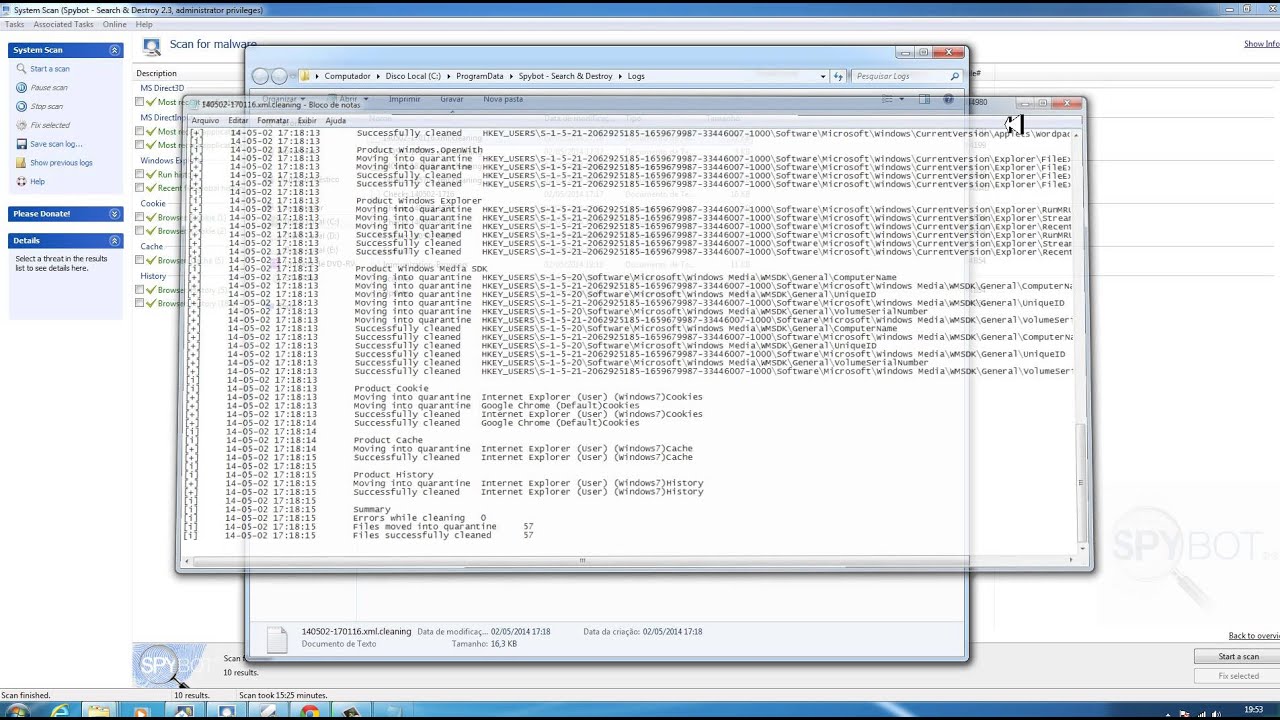Screen dimensions: 1280x720
Task: Click the Description column header in Spybot
Action: [x=156, y=73]
